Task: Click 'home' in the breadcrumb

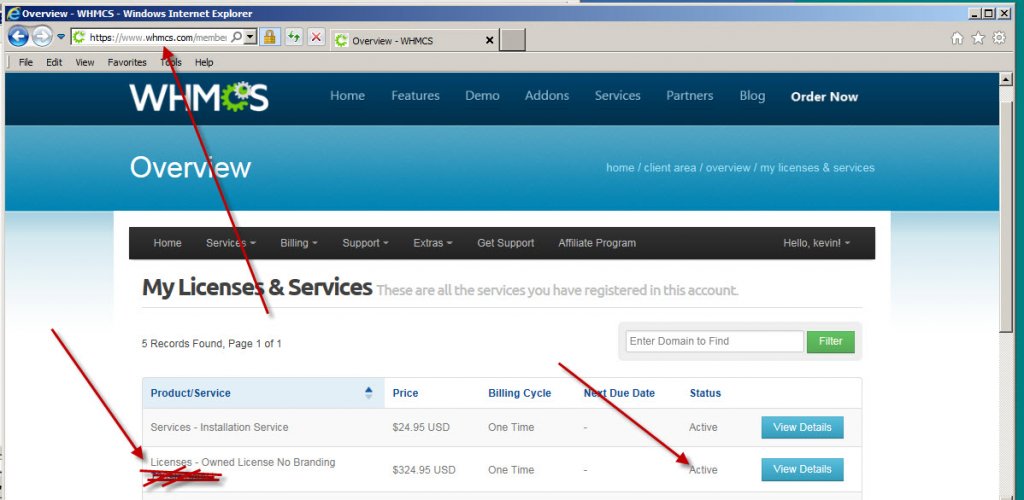Action: pos(620,168)
